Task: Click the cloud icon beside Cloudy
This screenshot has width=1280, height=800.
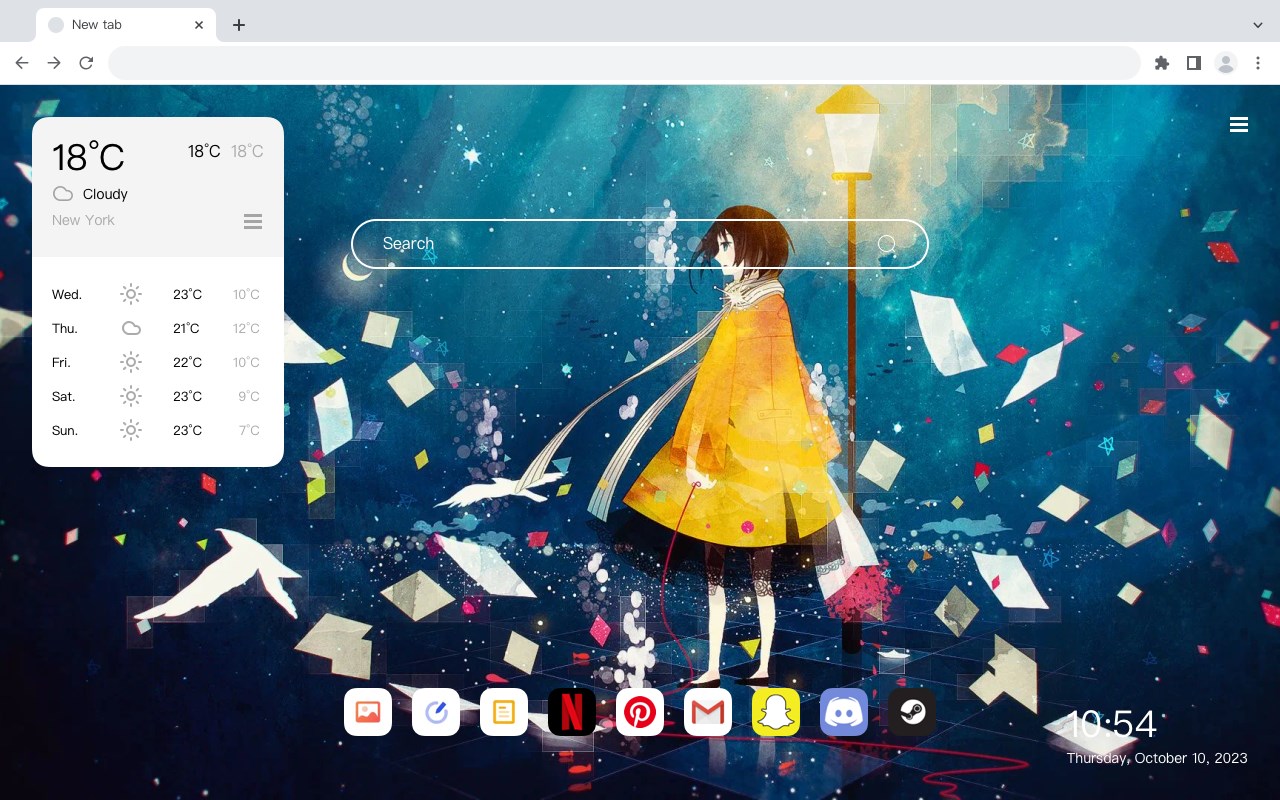Action: point(63,194)
